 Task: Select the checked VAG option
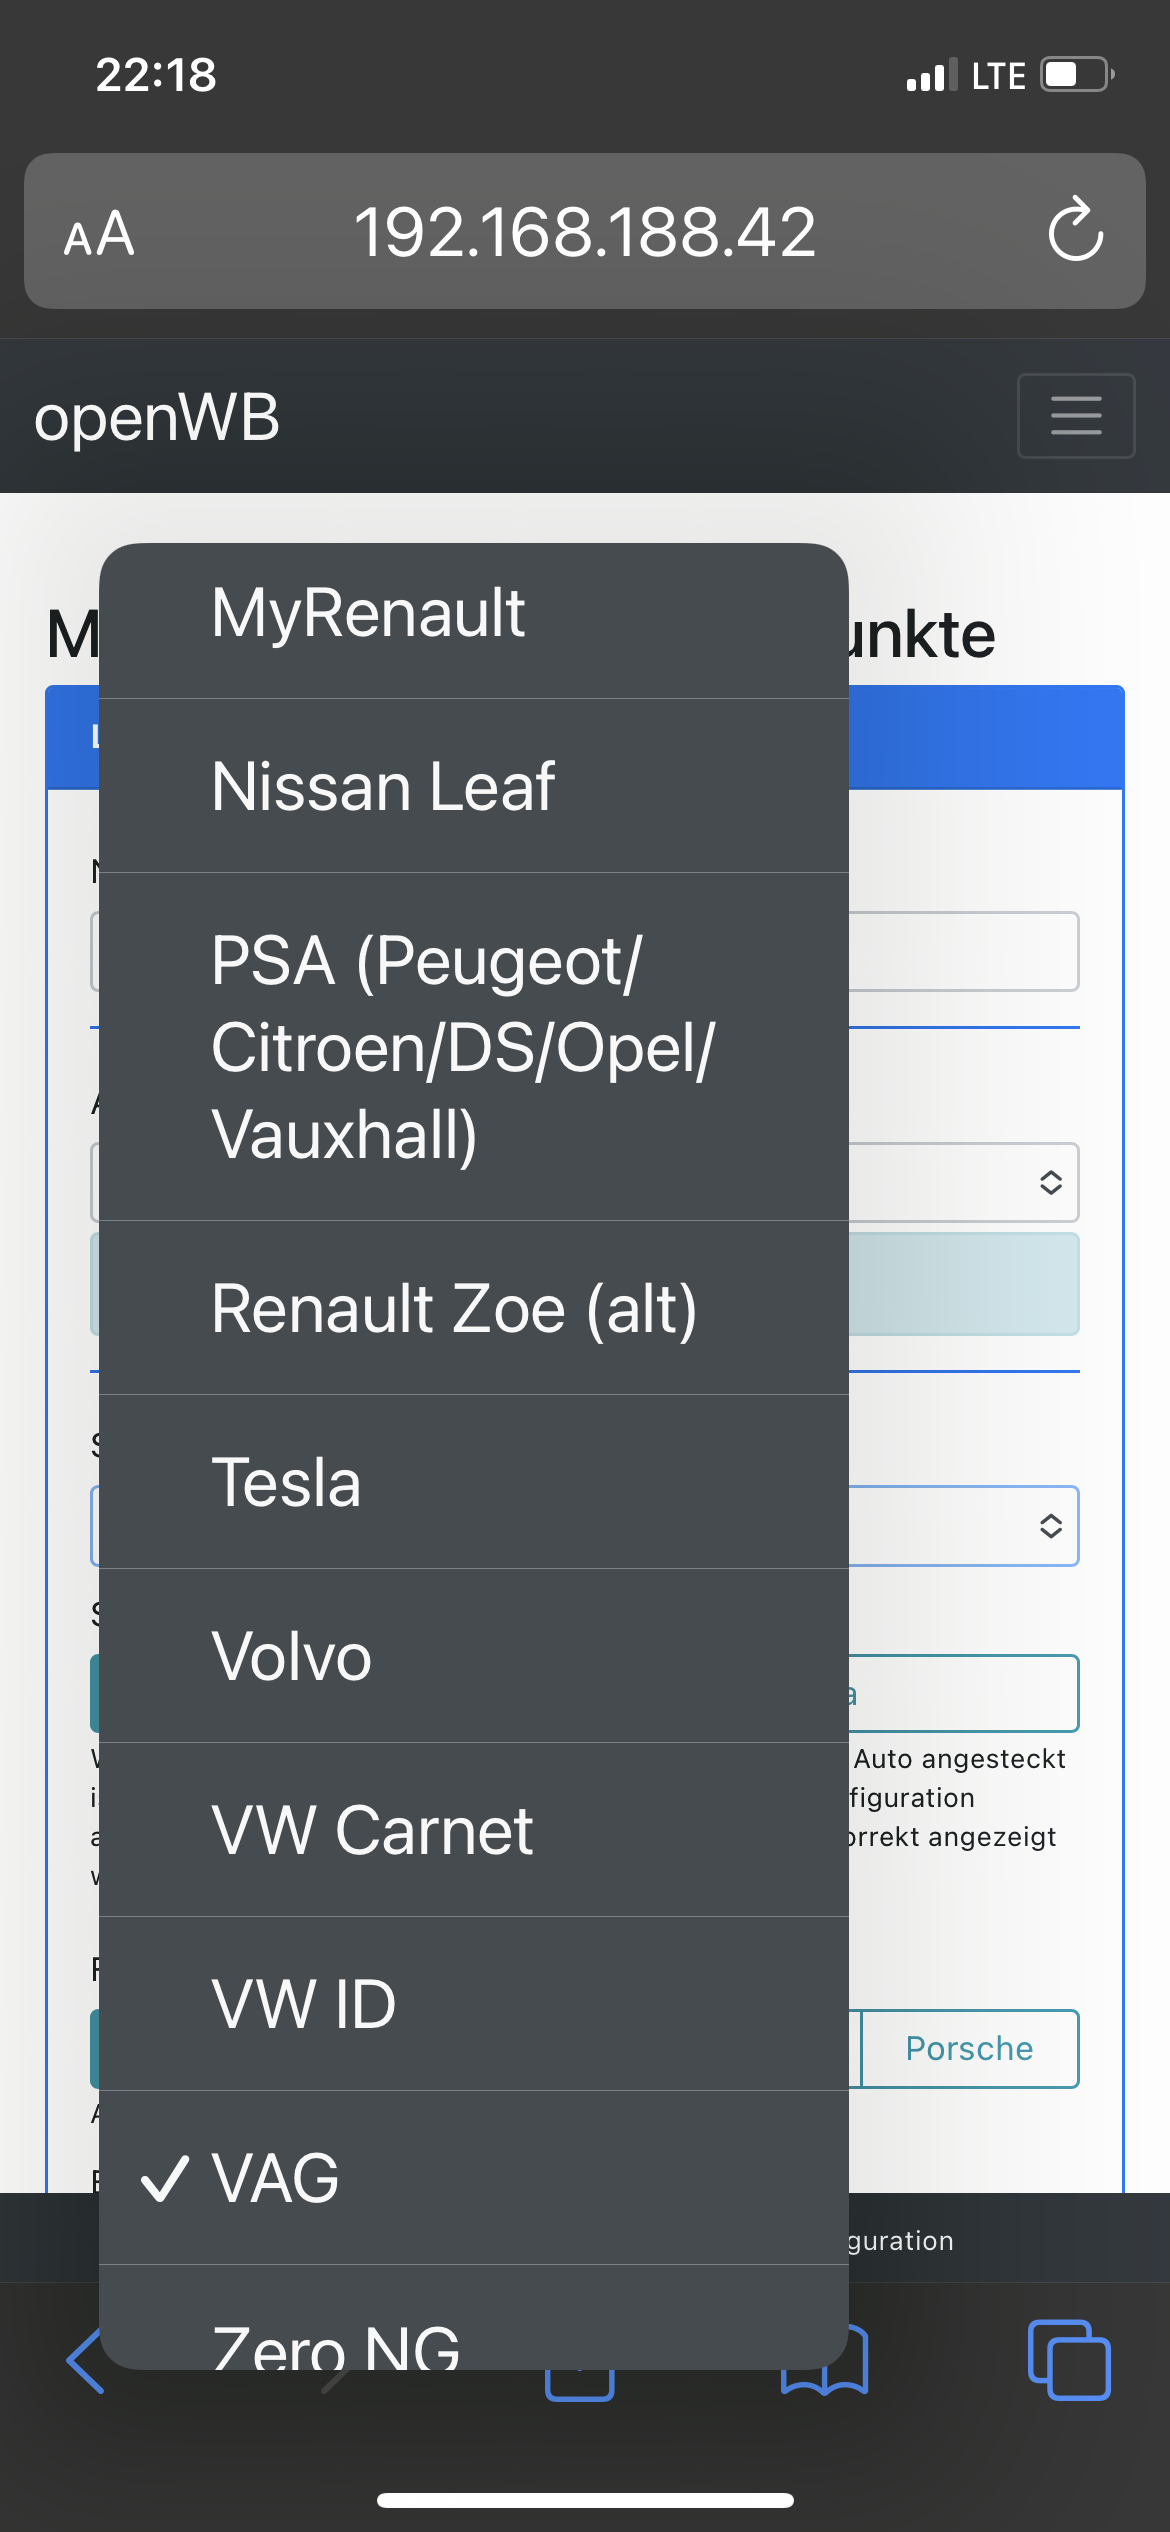(474, 2178)
